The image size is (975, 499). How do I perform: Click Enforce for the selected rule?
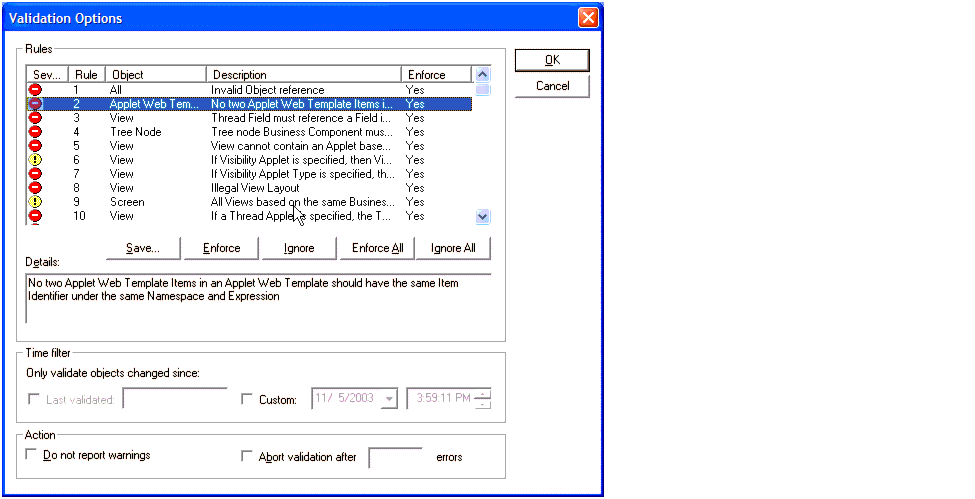click(x=221, y=248)
